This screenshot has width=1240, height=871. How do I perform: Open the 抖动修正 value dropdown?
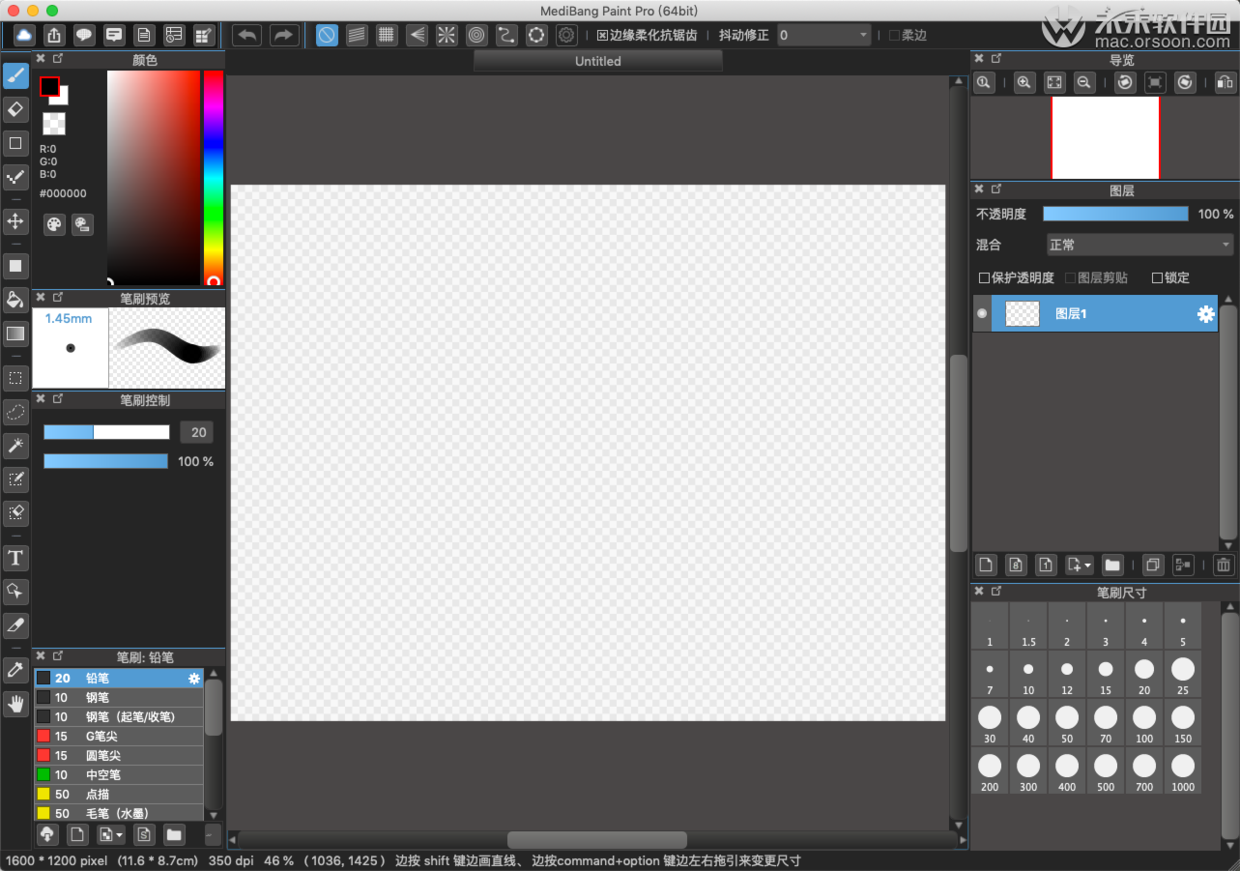click(x=825, y=35)
